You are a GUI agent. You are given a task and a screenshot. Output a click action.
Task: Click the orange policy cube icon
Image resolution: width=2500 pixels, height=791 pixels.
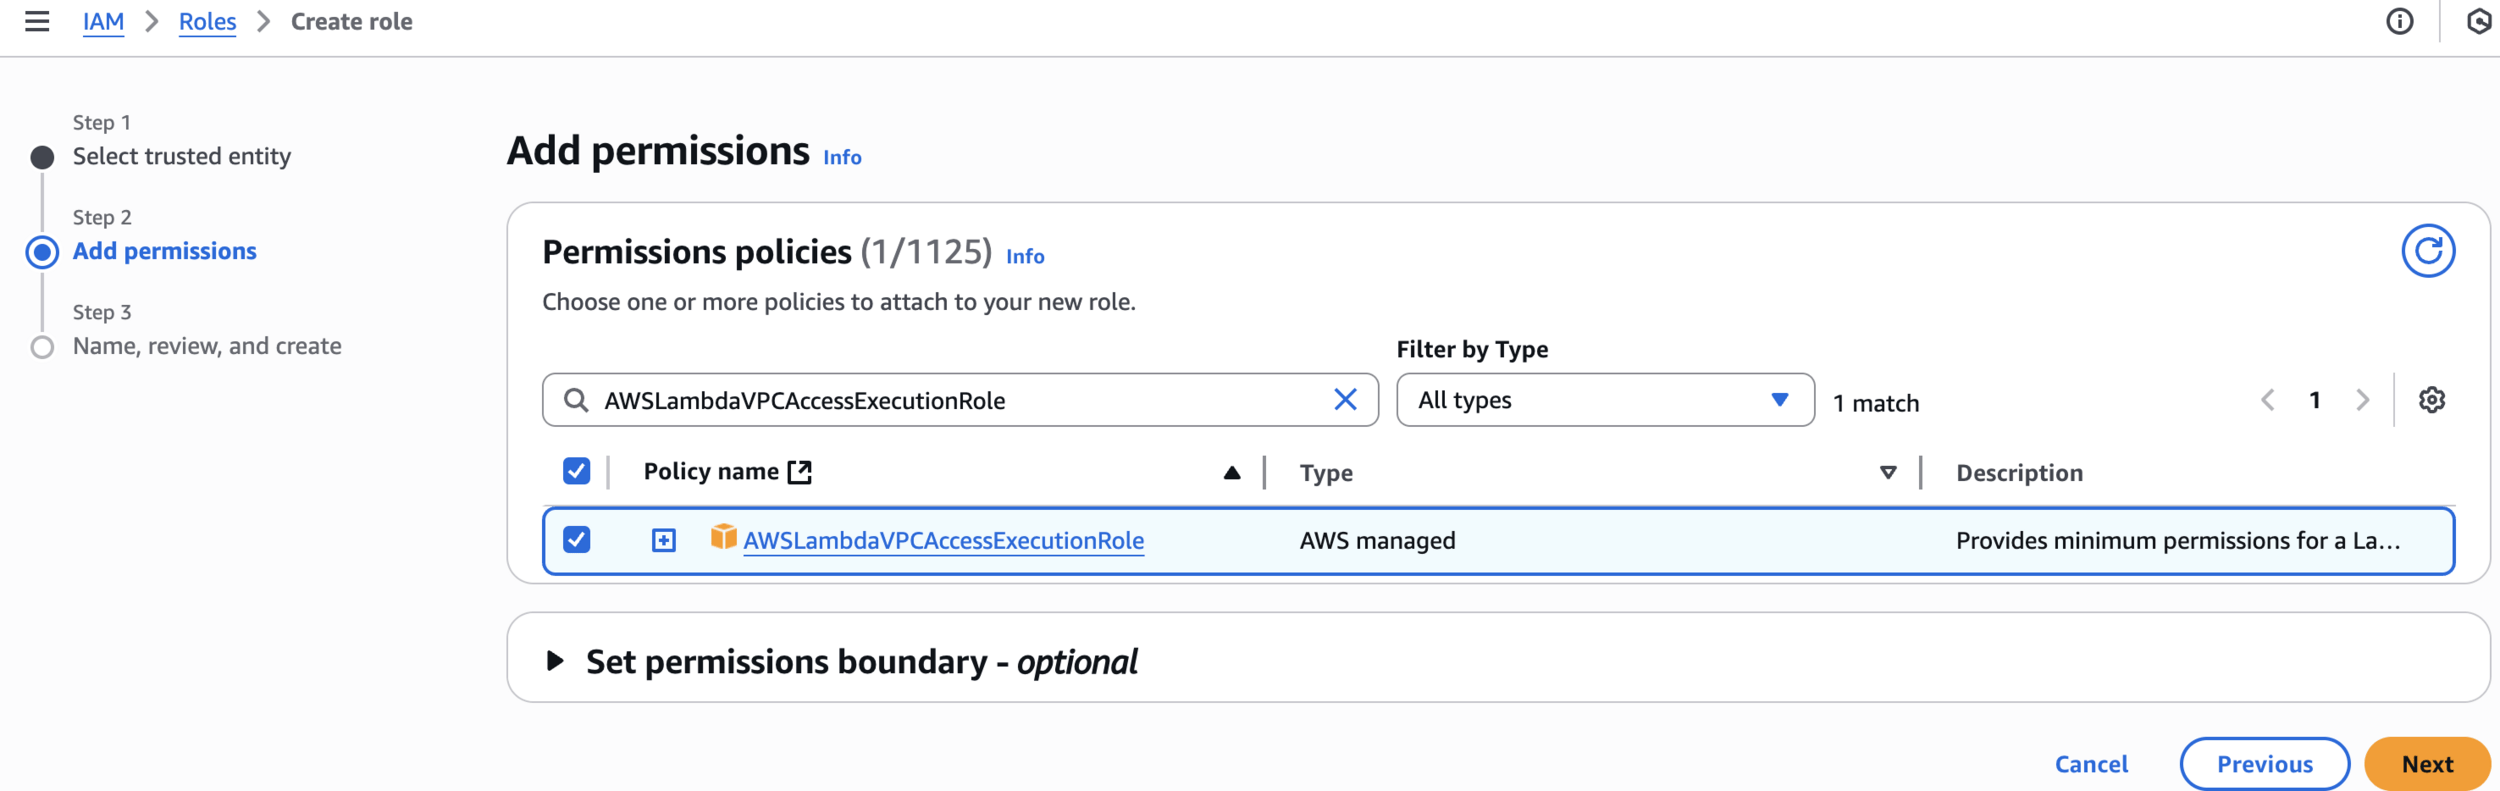tap(723, 537)
